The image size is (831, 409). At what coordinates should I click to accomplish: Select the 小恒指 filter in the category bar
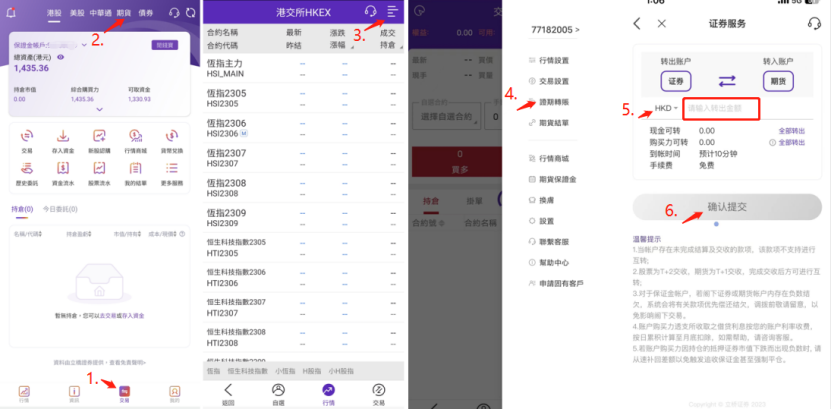pos(285,371)
